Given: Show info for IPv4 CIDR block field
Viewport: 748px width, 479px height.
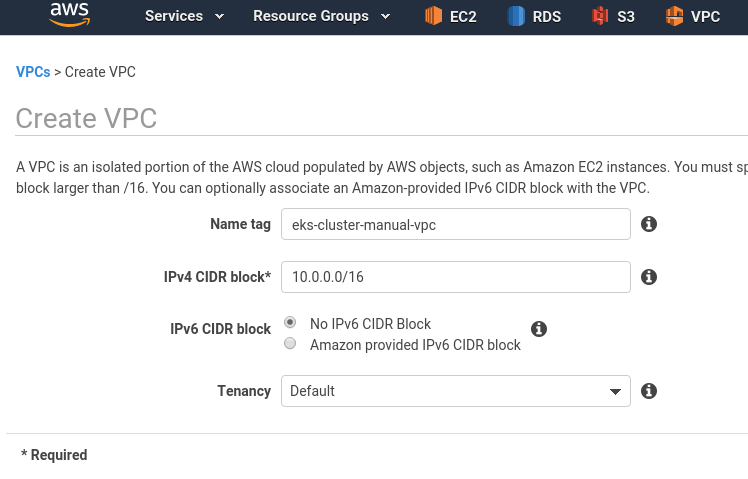Looking at the screenshot, I should 649,277.
